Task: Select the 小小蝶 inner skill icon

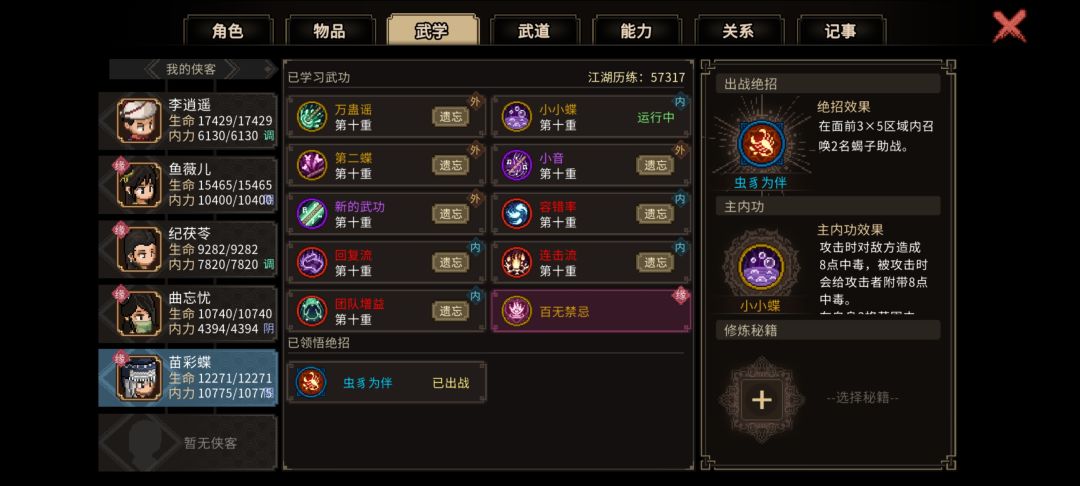Action: pos(516,116)
